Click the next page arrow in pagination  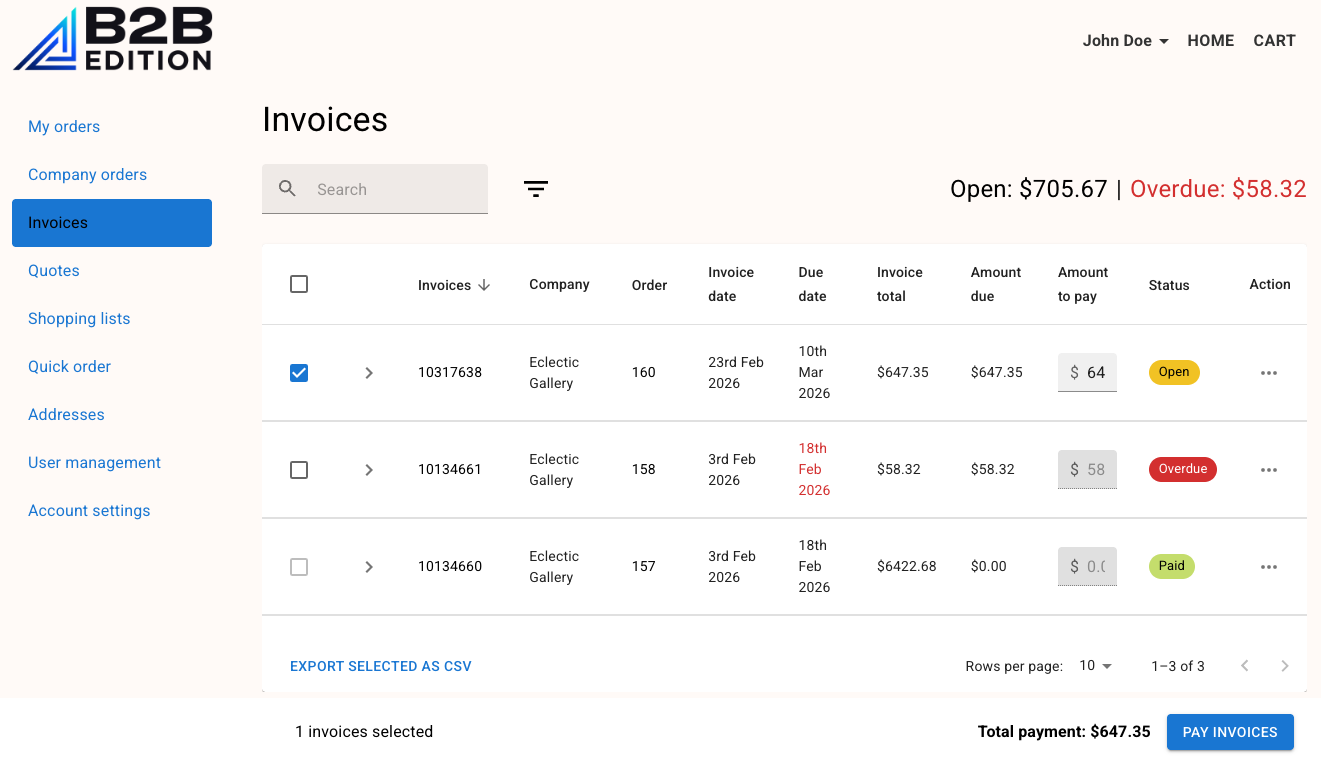(1285, 665)
